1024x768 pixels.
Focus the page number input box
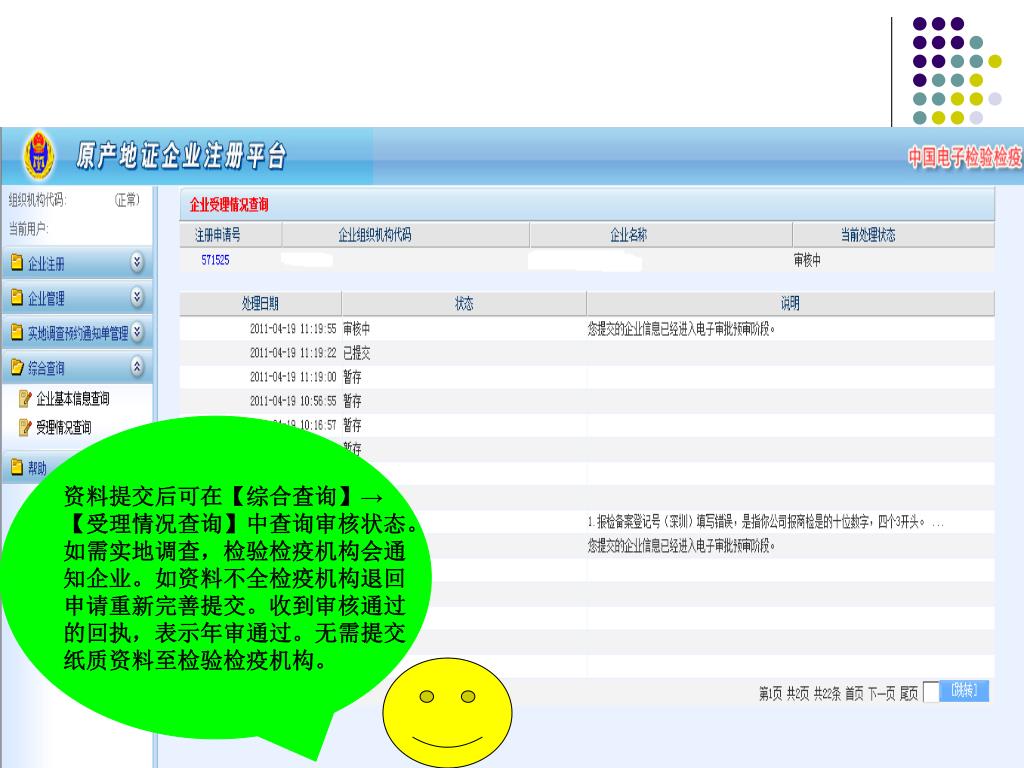pyautogui.click(x=931, y=692)
